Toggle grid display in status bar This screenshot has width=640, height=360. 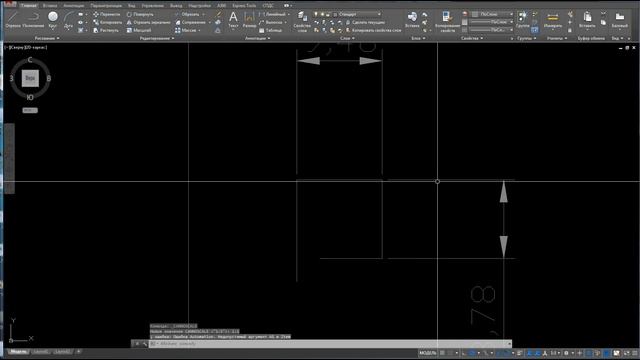point(443,353)
